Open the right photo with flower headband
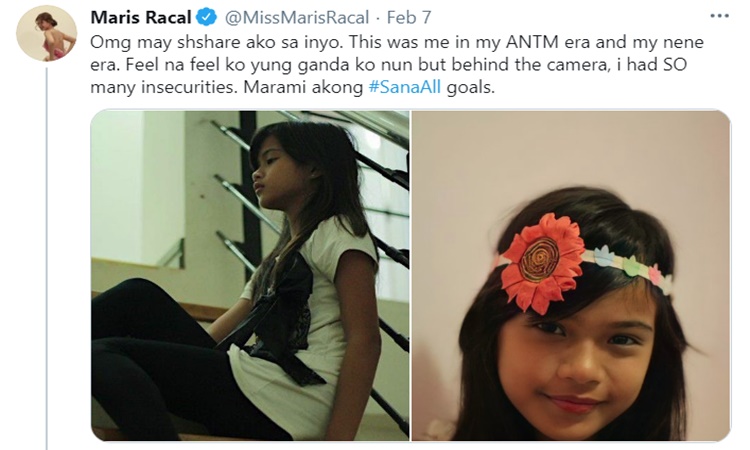 tap(571, 275)
